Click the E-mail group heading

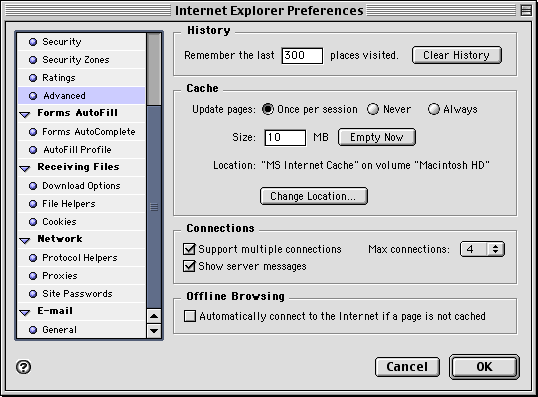pyautogui.click(x=55, y=311)
